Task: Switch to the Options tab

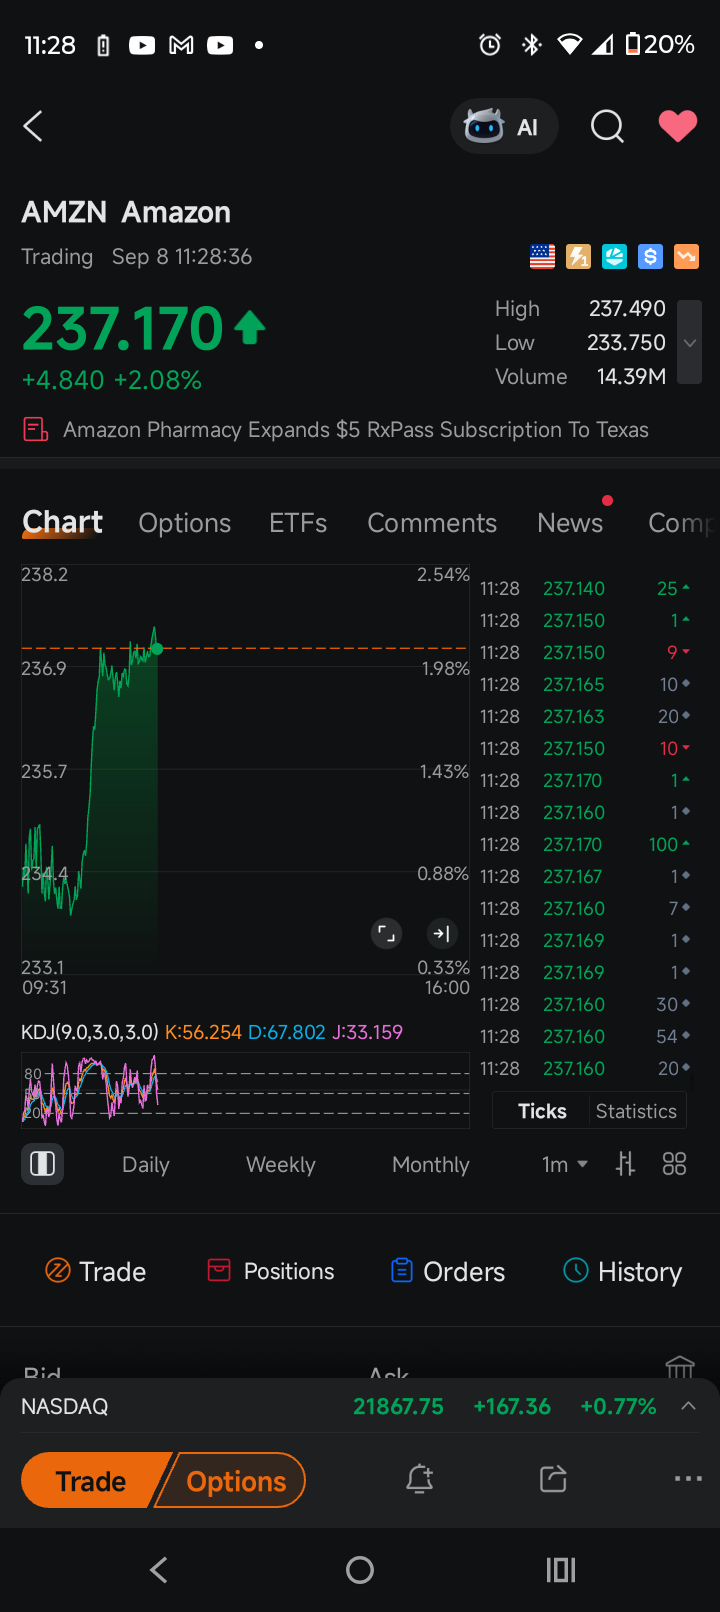Action: (x=185, y=523)
